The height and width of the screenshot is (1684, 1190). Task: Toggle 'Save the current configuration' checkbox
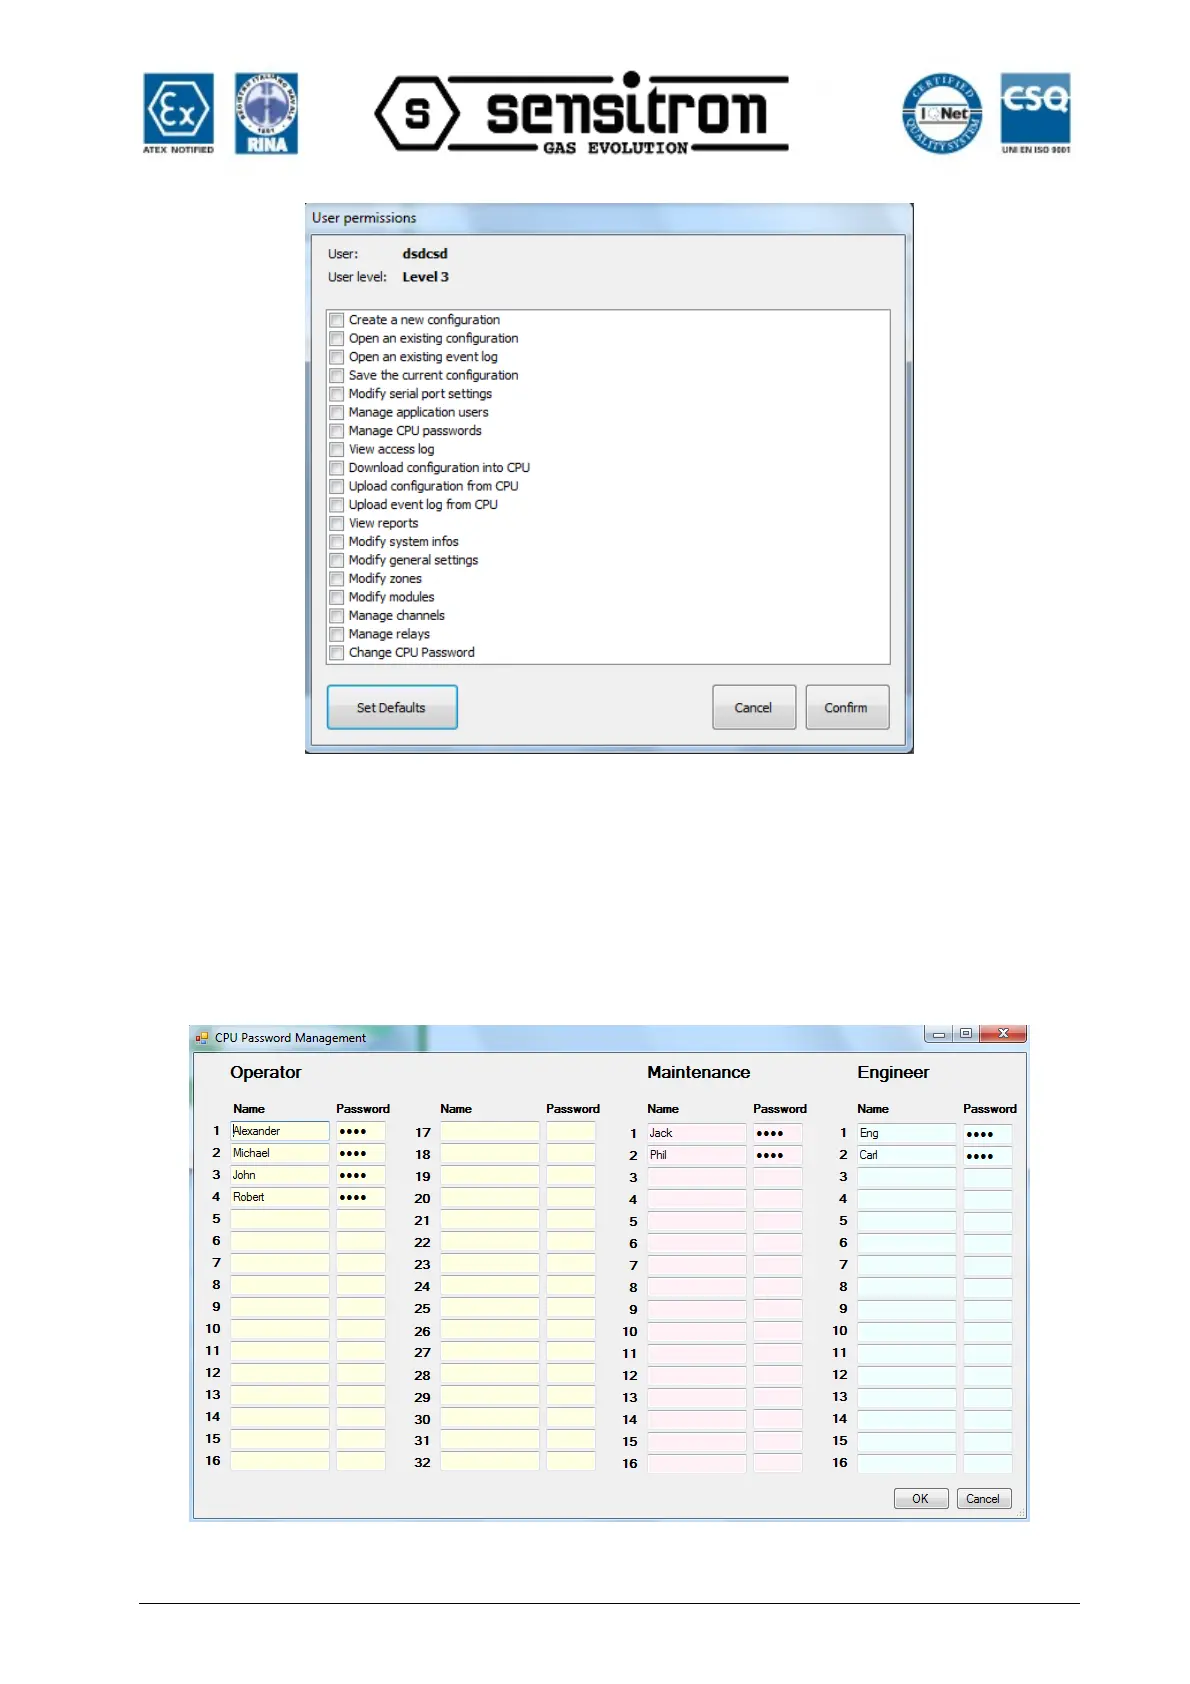[337, 376]
